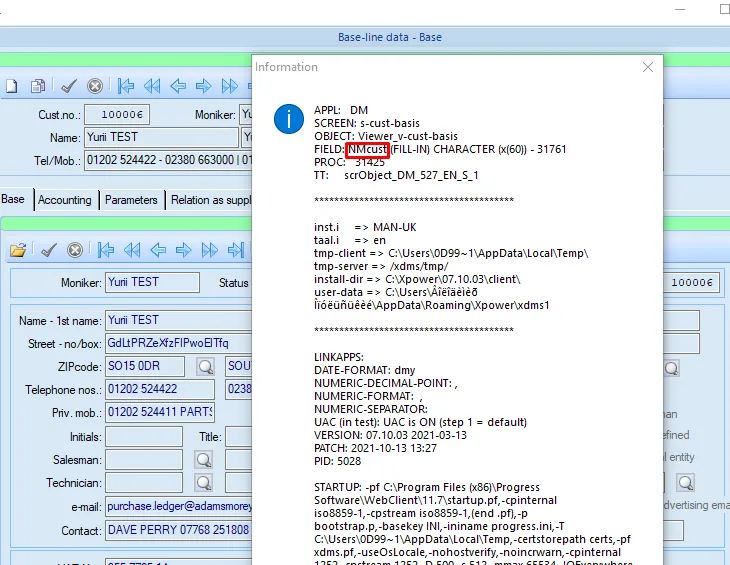Click the checkmark save icon in top toolbar
730x565 pixels.
pyautogui.click(x=68, y=86)
